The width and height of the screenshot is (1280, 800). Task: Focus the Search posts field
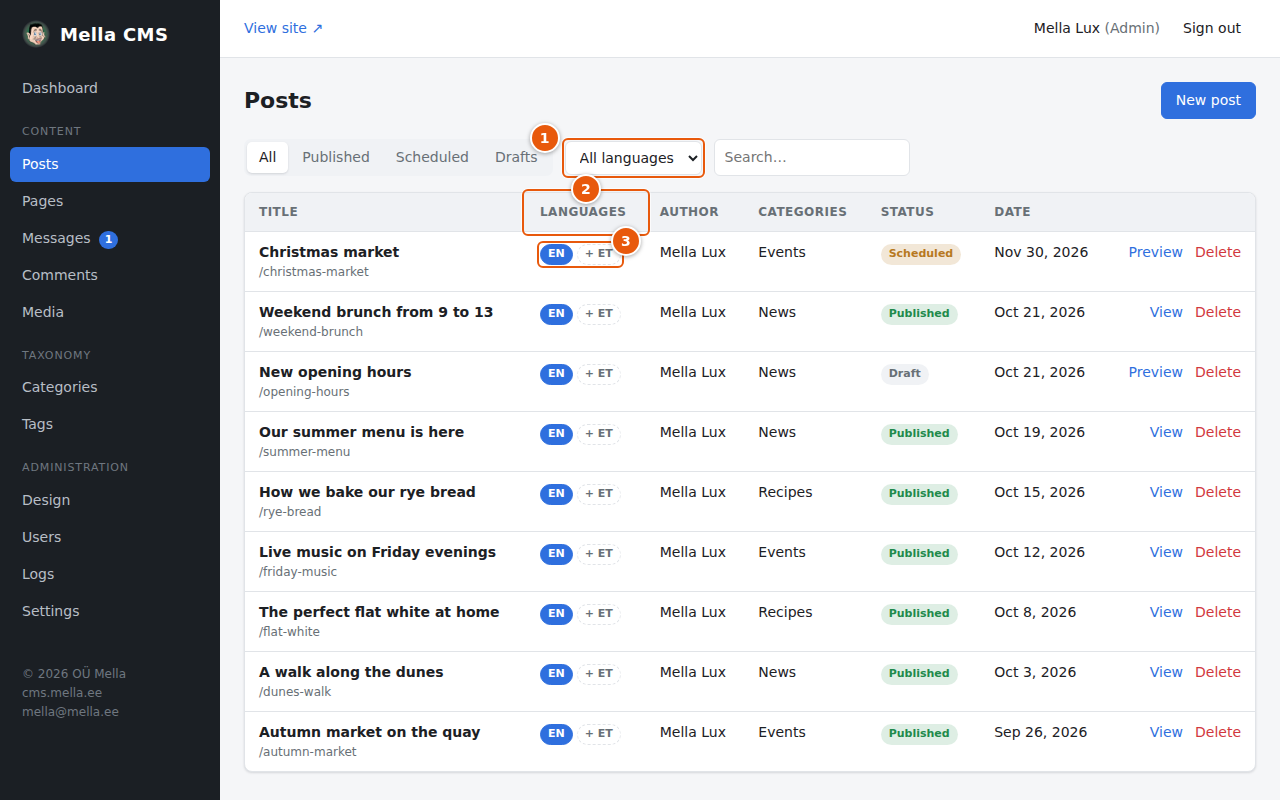click(x=812, y=157)
